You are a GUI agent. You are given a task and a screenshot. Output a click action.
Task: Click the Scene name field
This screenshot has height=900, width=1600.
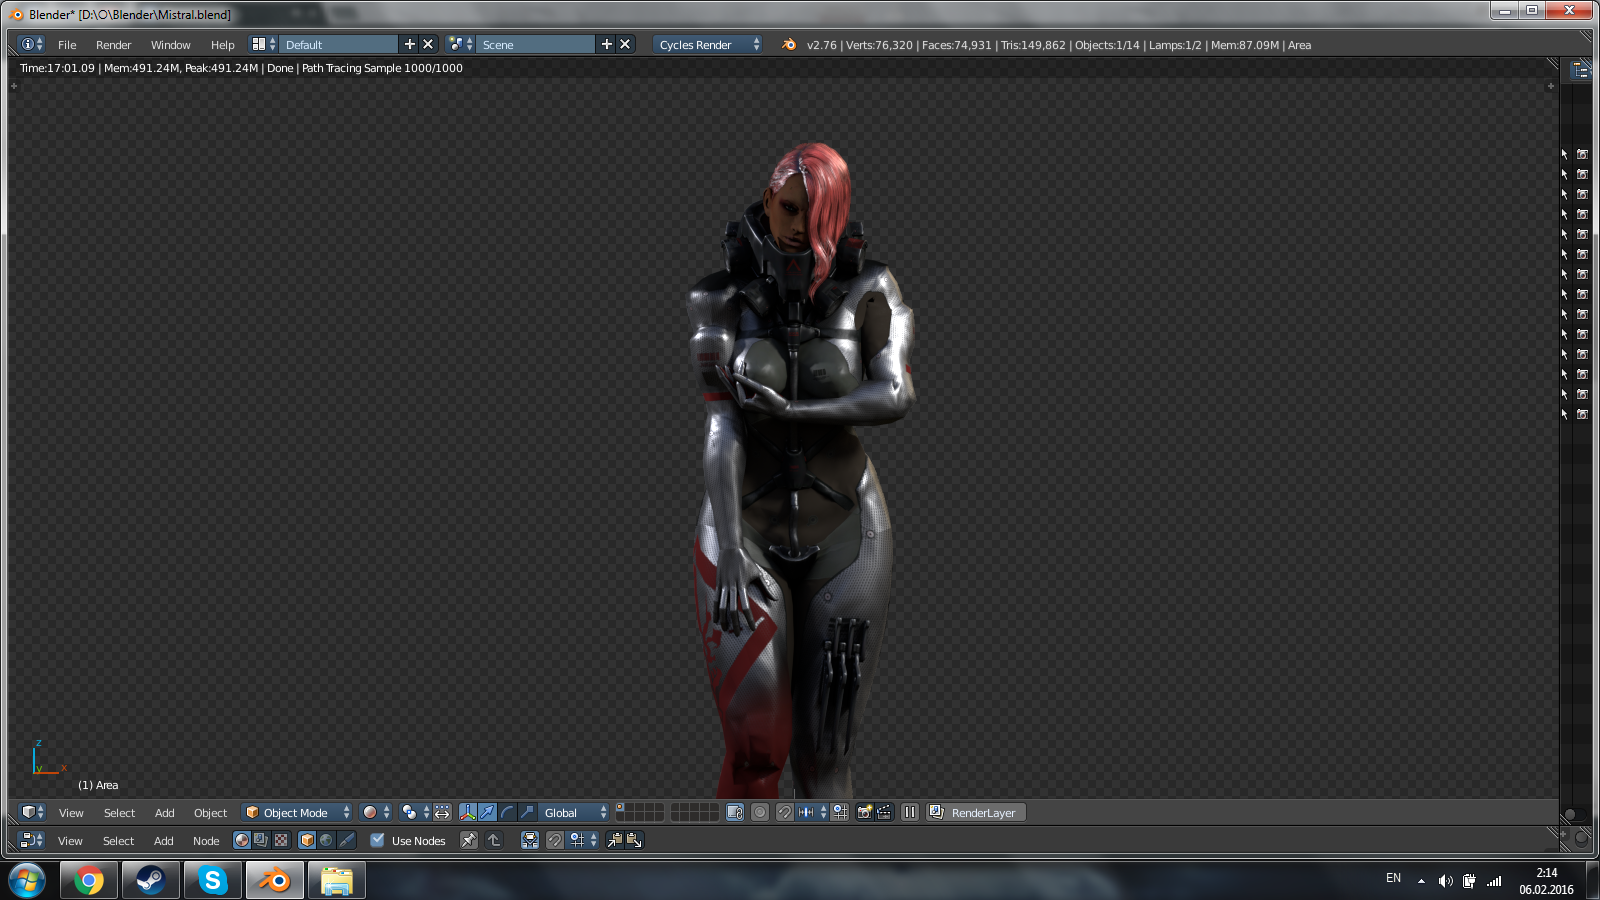click(x=536, y=44)
